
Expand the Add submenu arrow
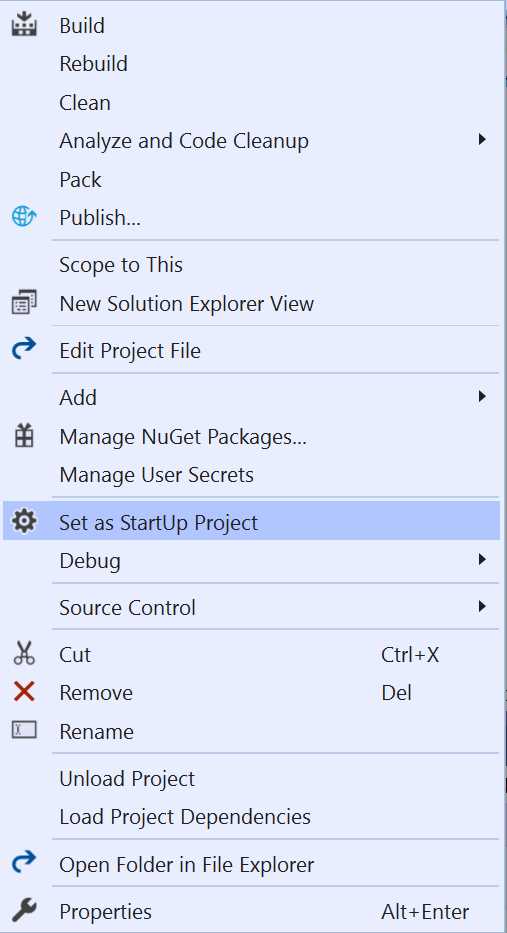pyautogui.click(x=482, y=396)
